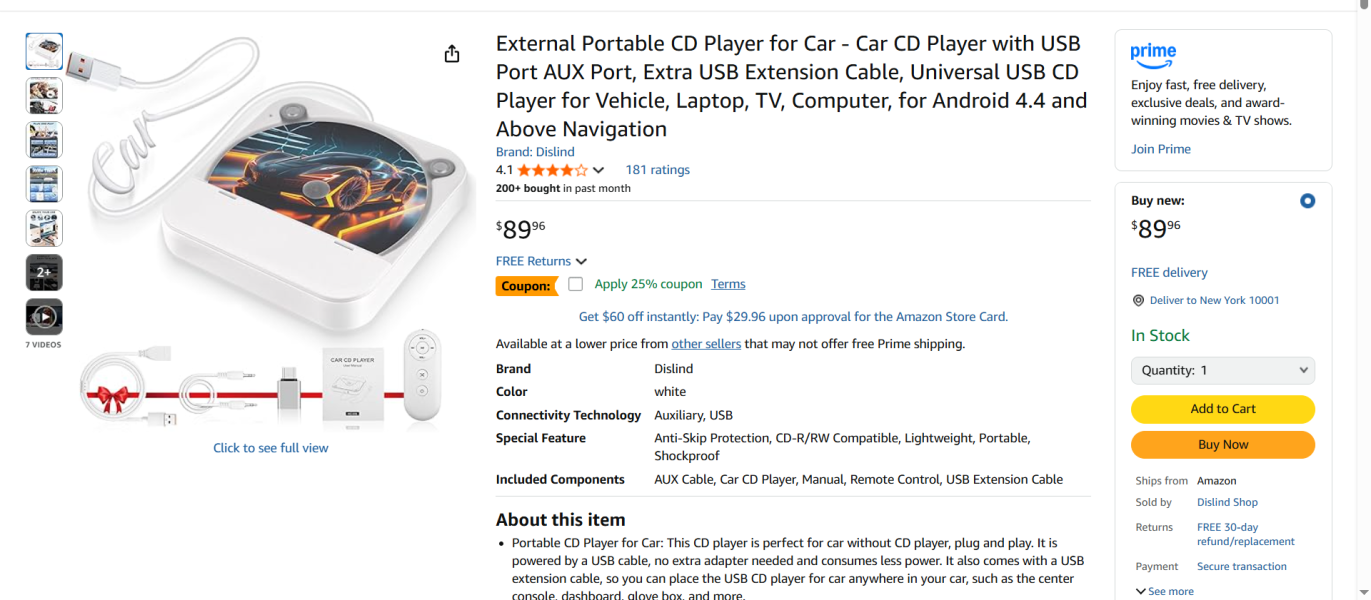Click the orange Coupon badge

click(526, 286)
